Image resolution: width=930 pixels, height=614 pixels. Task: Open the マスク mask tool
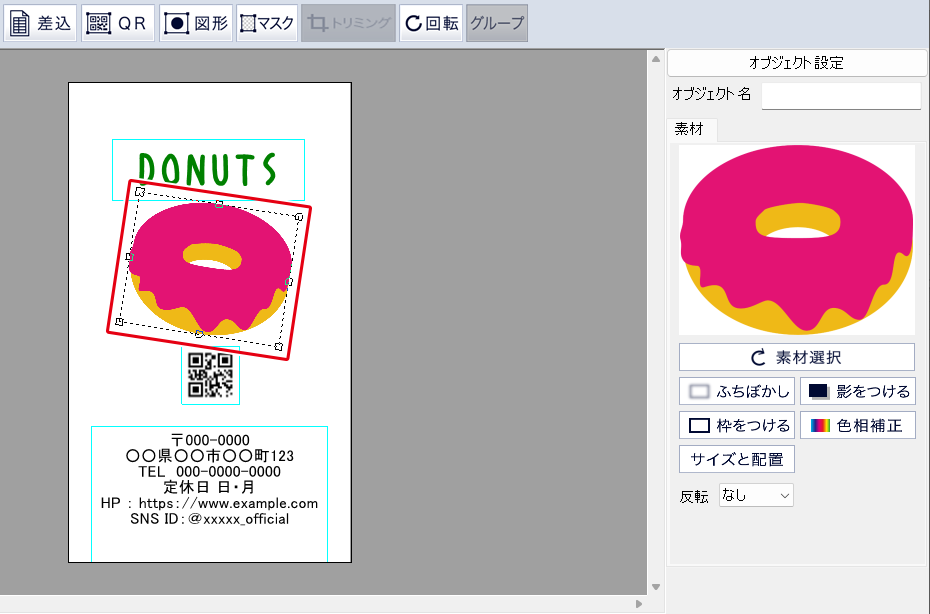click(267, 23)
